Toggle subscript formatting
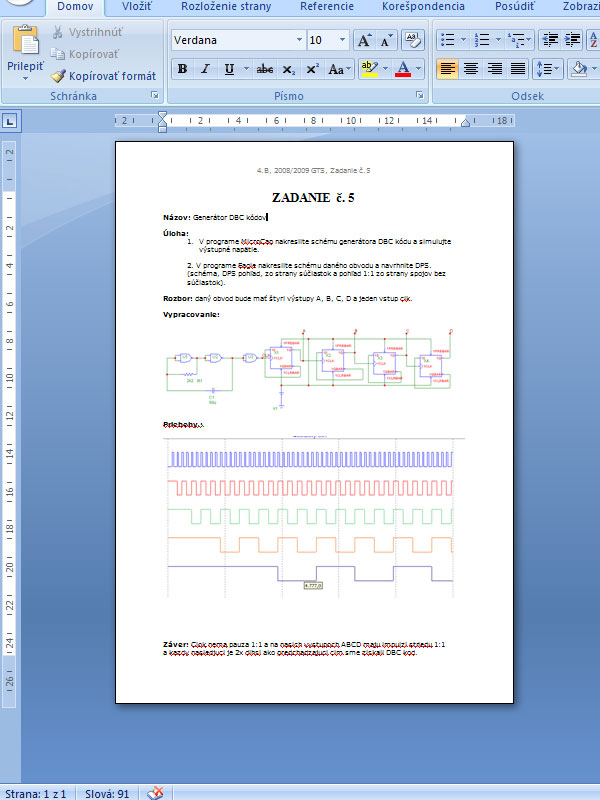This screenshot has height=800, width=600. 289,69
